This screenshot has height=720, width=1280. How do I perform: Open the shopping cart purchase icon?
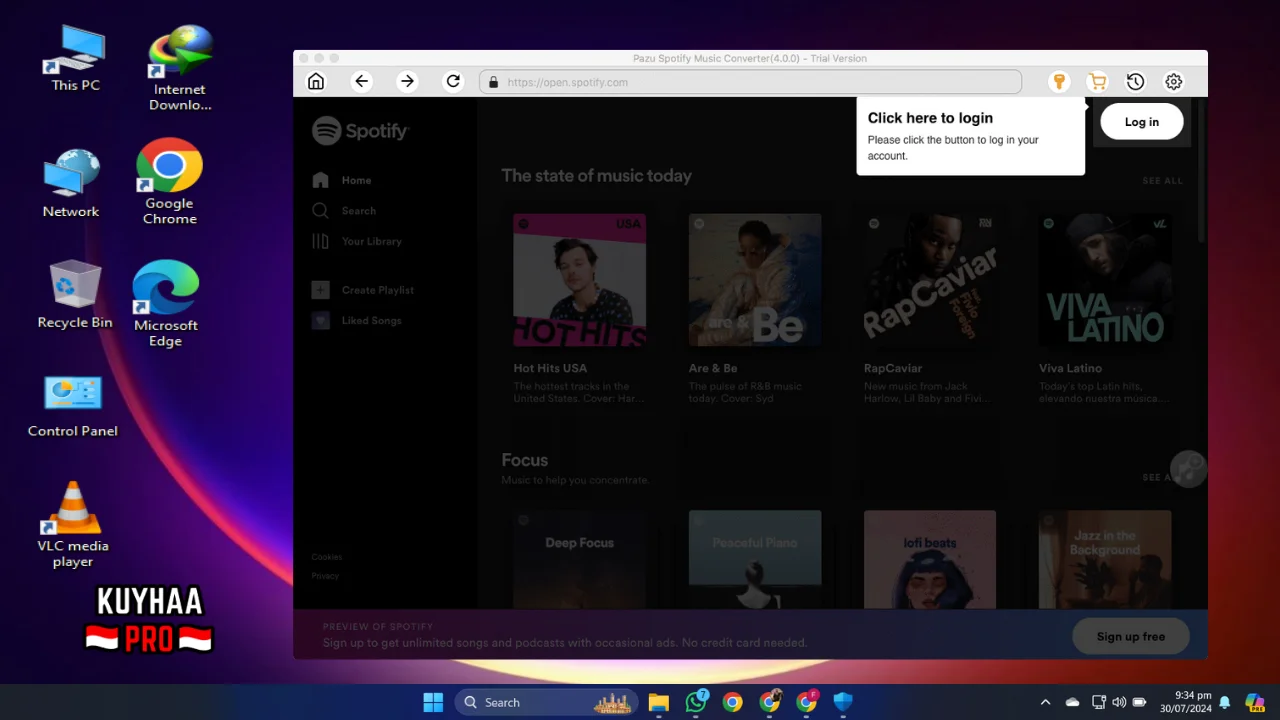point(1098,82)
